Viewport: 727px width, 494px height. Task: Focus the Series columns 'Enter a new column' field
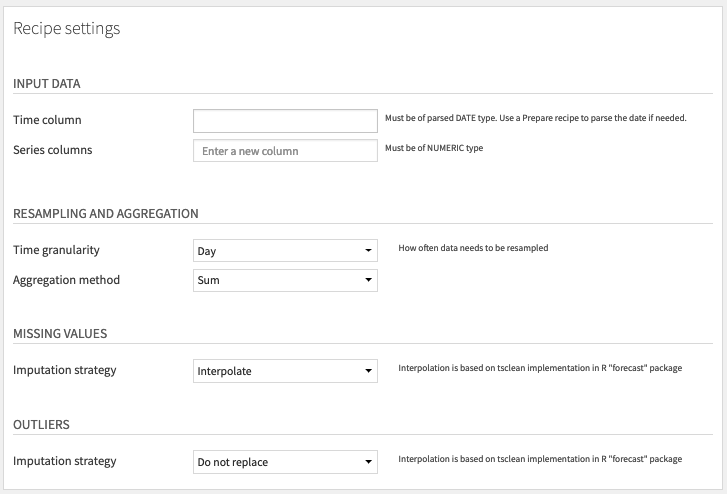[x=285, y=151]
